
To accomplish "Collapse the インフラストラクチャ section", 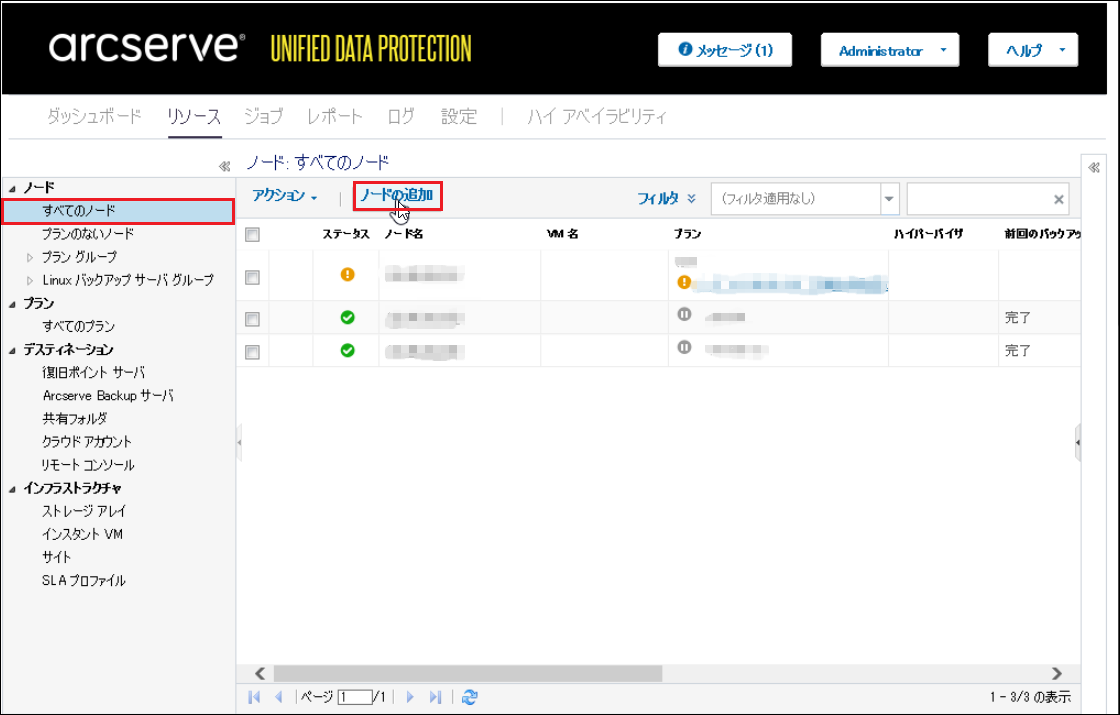I will [x=12, y=489].
